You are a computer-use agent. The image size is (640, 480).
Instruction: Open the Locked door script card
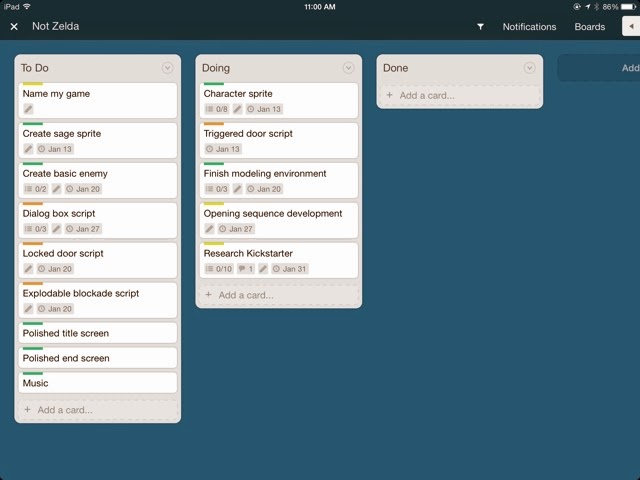[x=98, y=260]
